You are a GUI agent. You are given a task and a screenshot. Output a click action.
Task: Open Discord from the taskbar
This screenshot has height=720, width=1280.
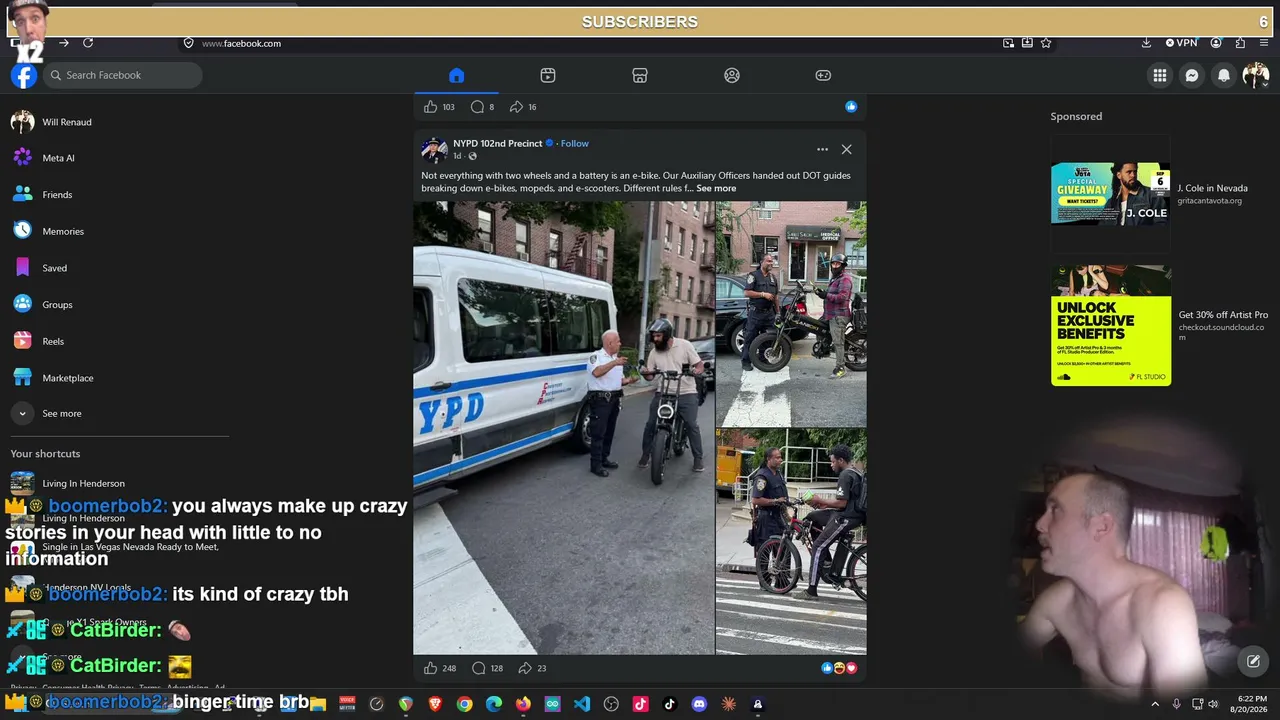[699, 704]
